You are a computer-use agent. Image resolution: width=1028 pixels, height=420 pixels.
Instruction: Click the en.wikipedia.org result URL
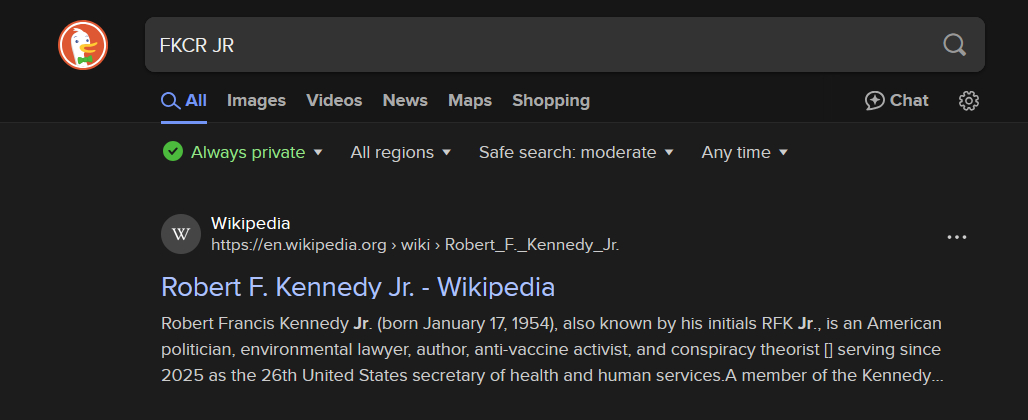click(415, 245)
